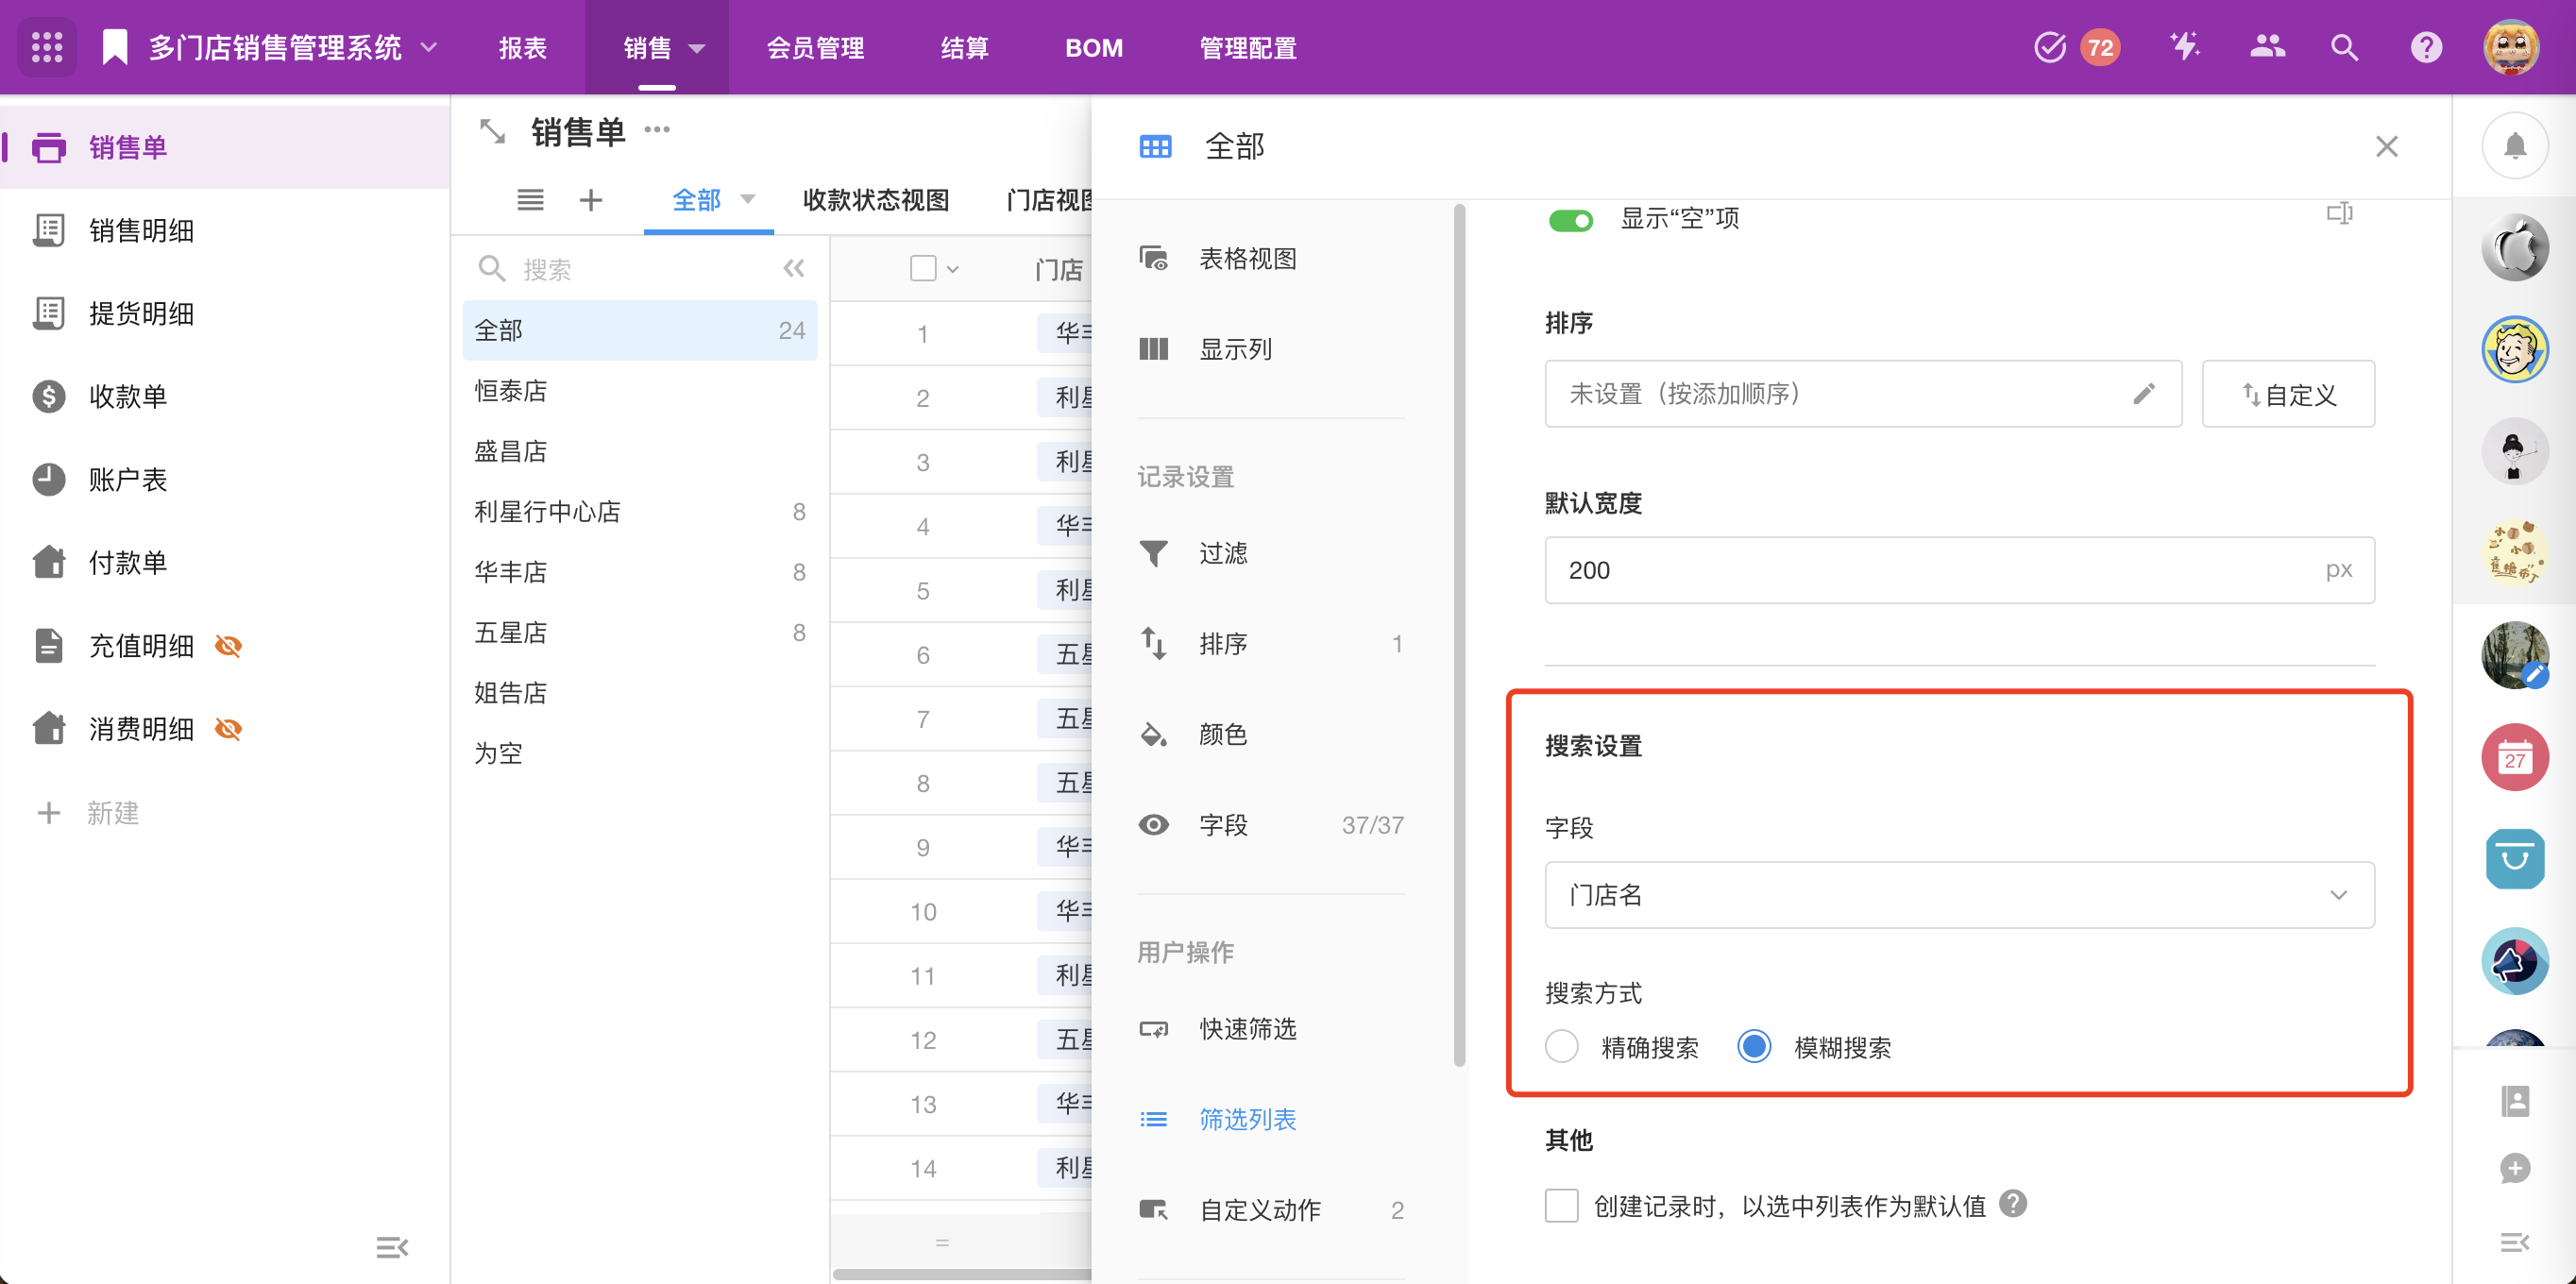
Task: Open the task checkmark icon with 72 badge
Action: [2050, 47]
